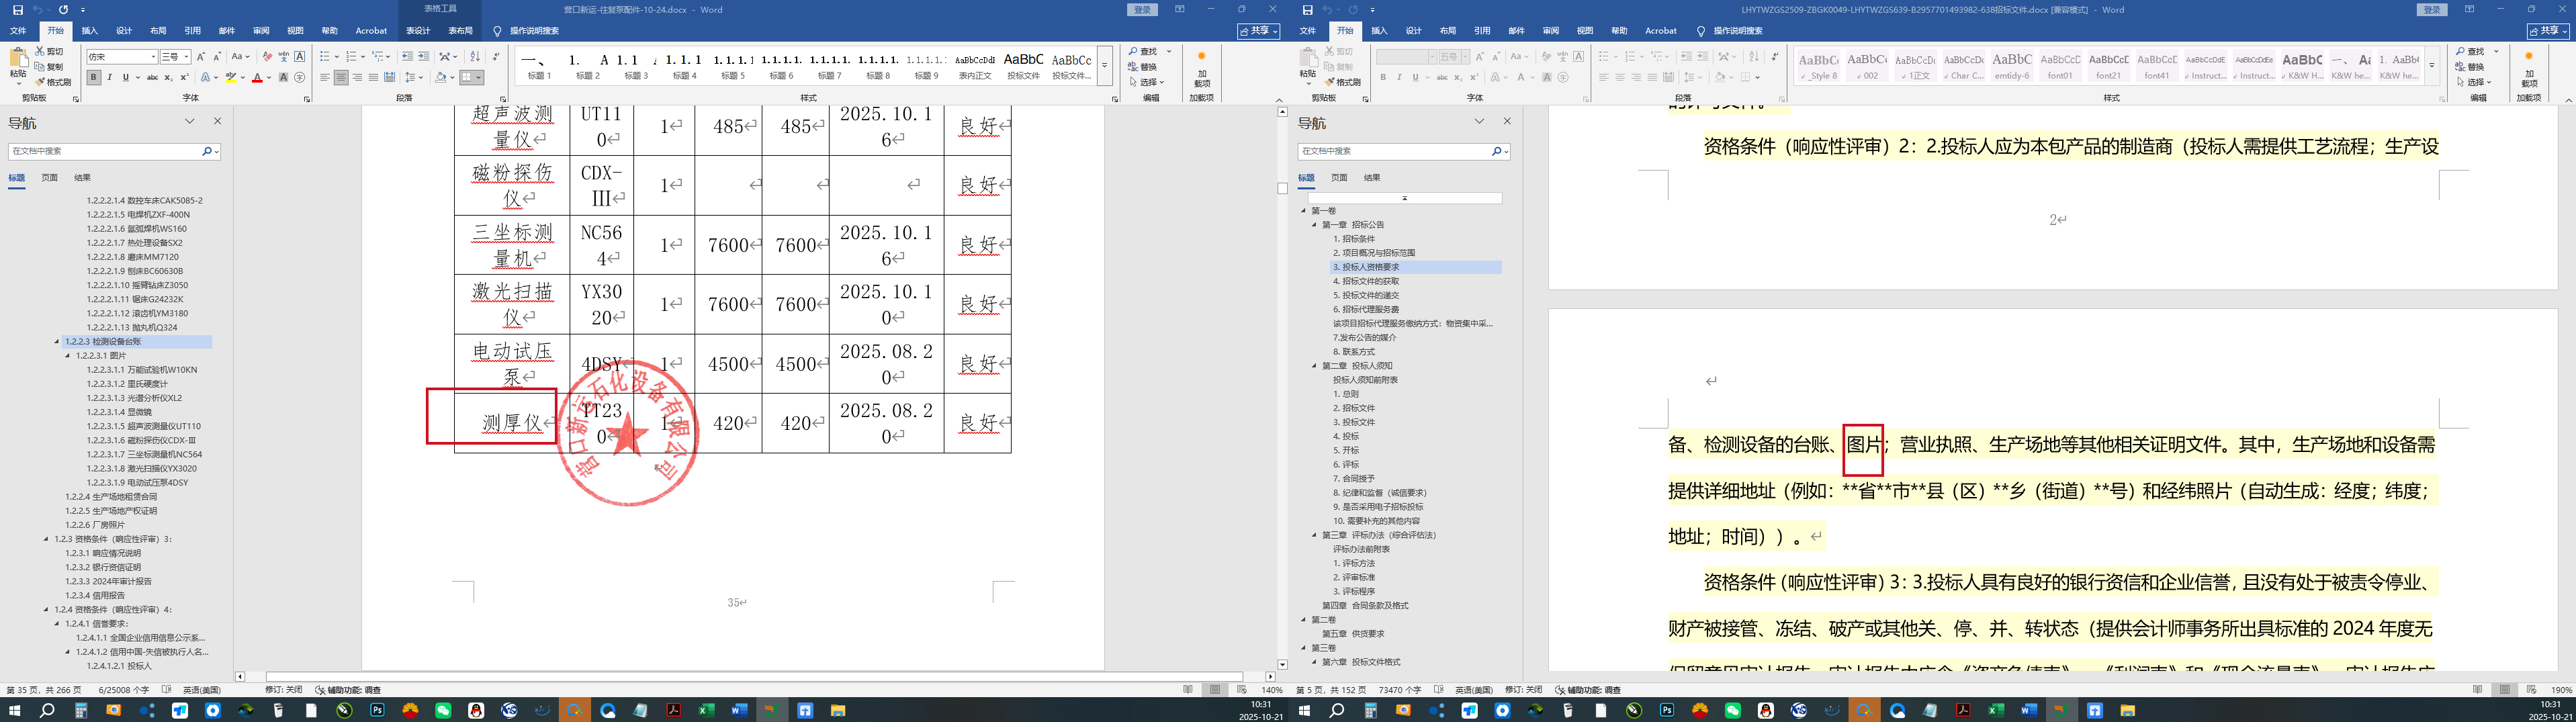Apply red font color in left Word window

point(257,77)
